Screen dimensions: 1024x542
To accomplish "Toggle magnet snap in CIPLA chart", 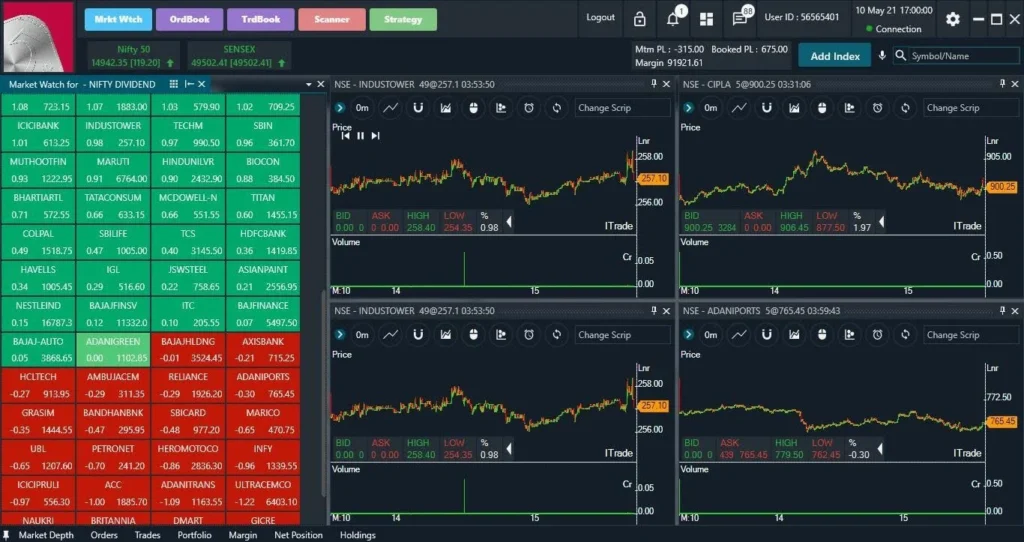I will pos(767,108).
